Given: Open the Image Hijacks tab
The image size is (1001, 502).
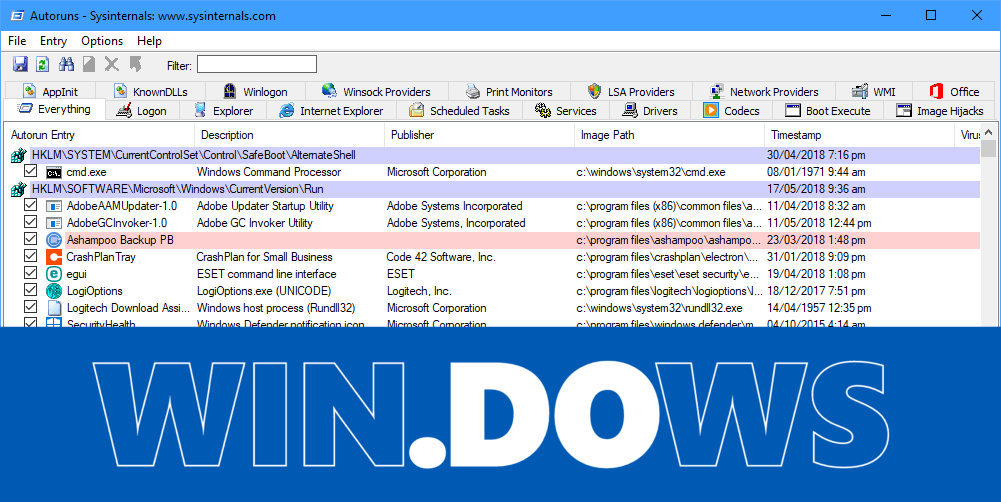Looking at the screenshot, I should click(x=940, y=110).
